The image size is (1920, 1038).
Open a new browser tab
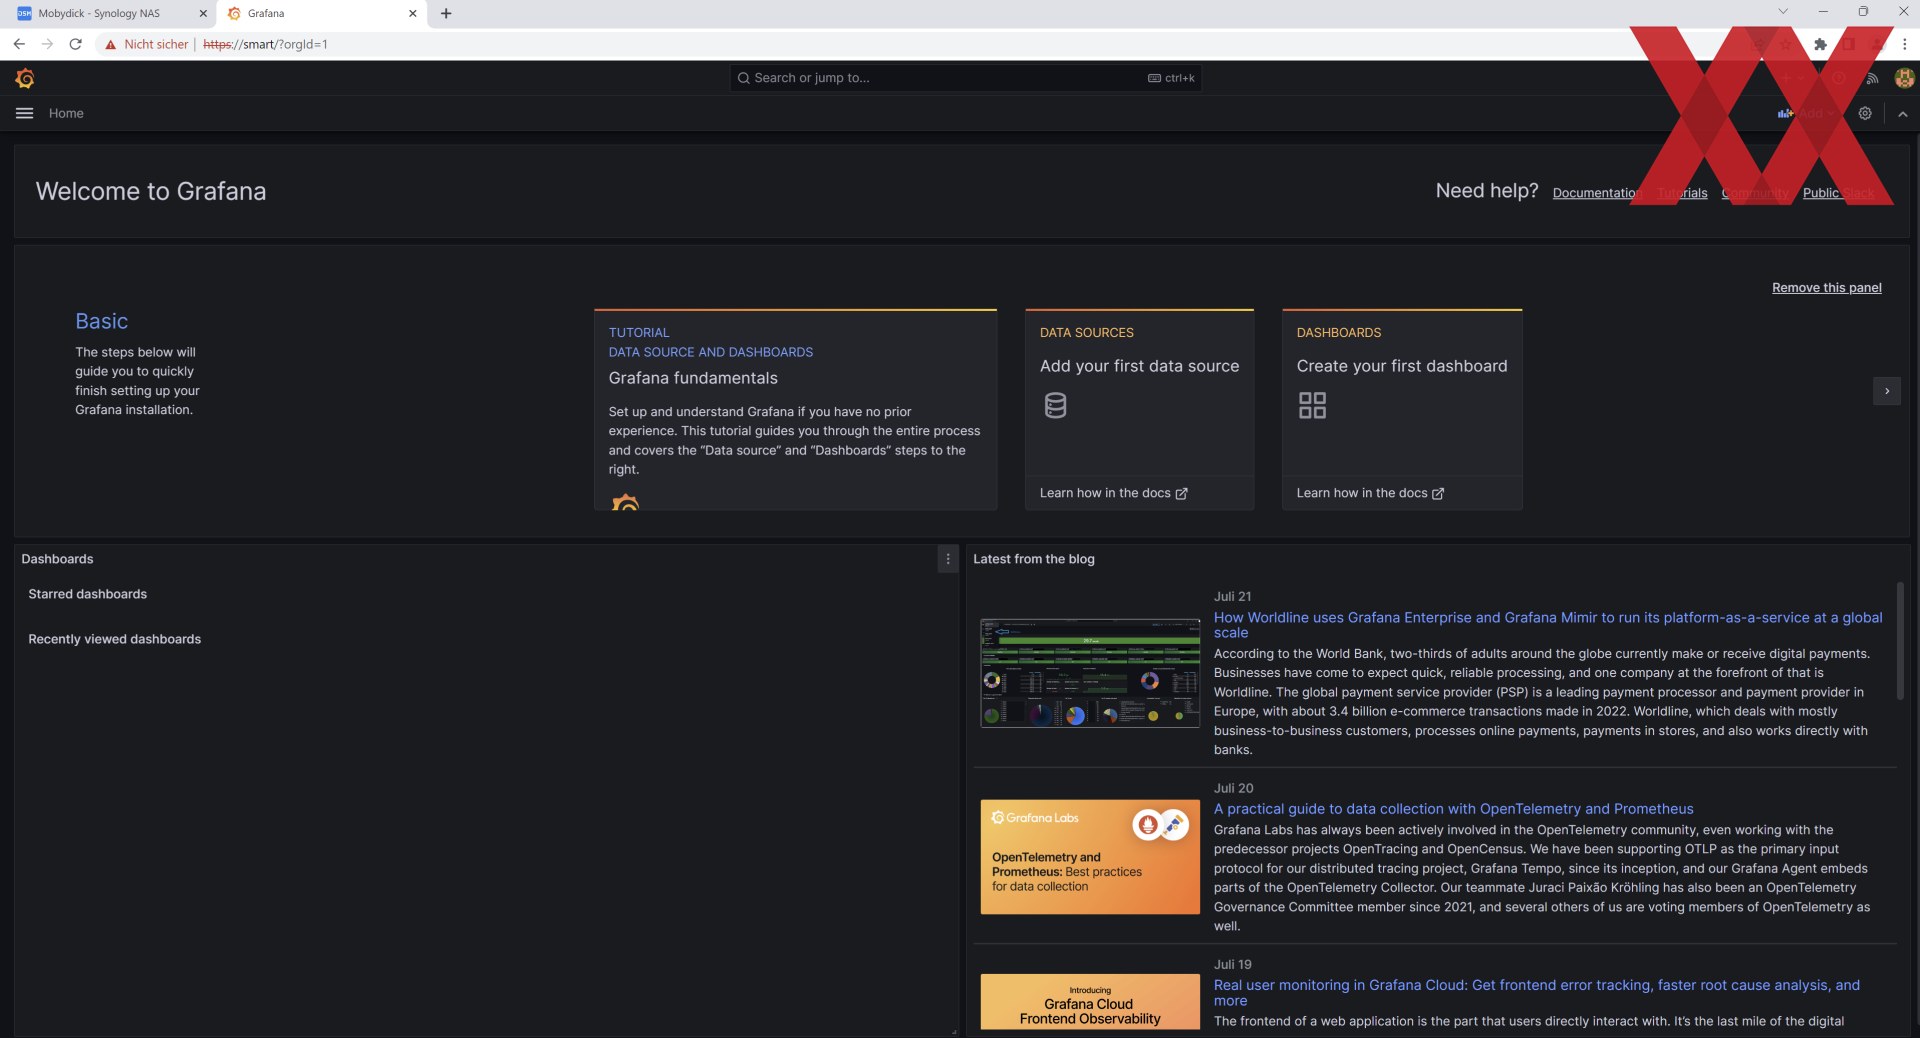click(x=446, y=13)
